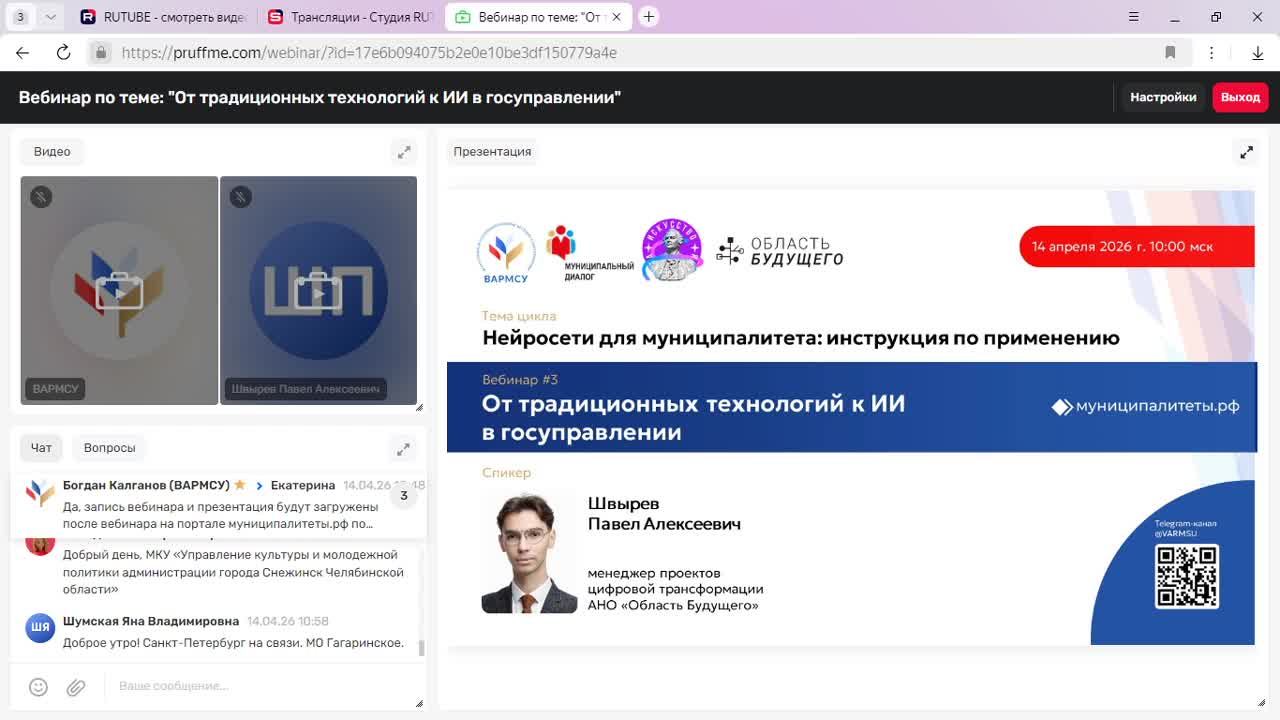The image size is (1280, 720).
Task: Select the active Вебинар по теме browser tab
Action: pyautogui.click(x=537, y=17)
